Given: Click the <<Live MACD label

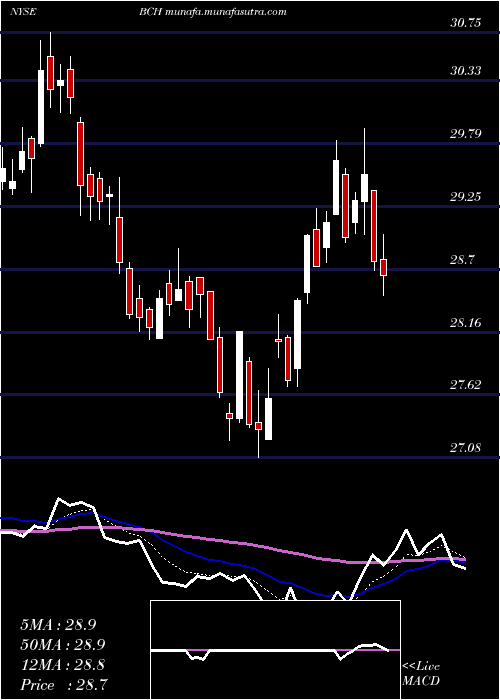Looking at the screenshot, I should click(x=421, y=674).
